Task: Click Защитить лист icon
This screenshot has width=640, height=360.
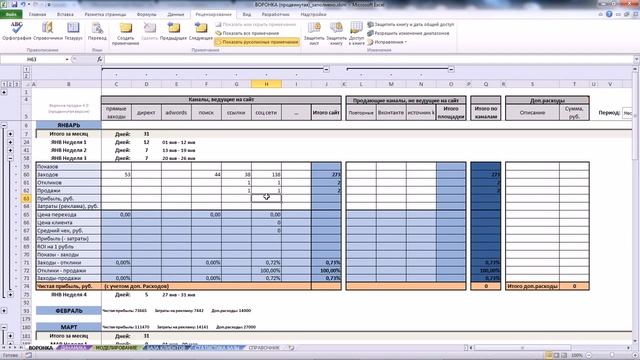Action: 314,33
